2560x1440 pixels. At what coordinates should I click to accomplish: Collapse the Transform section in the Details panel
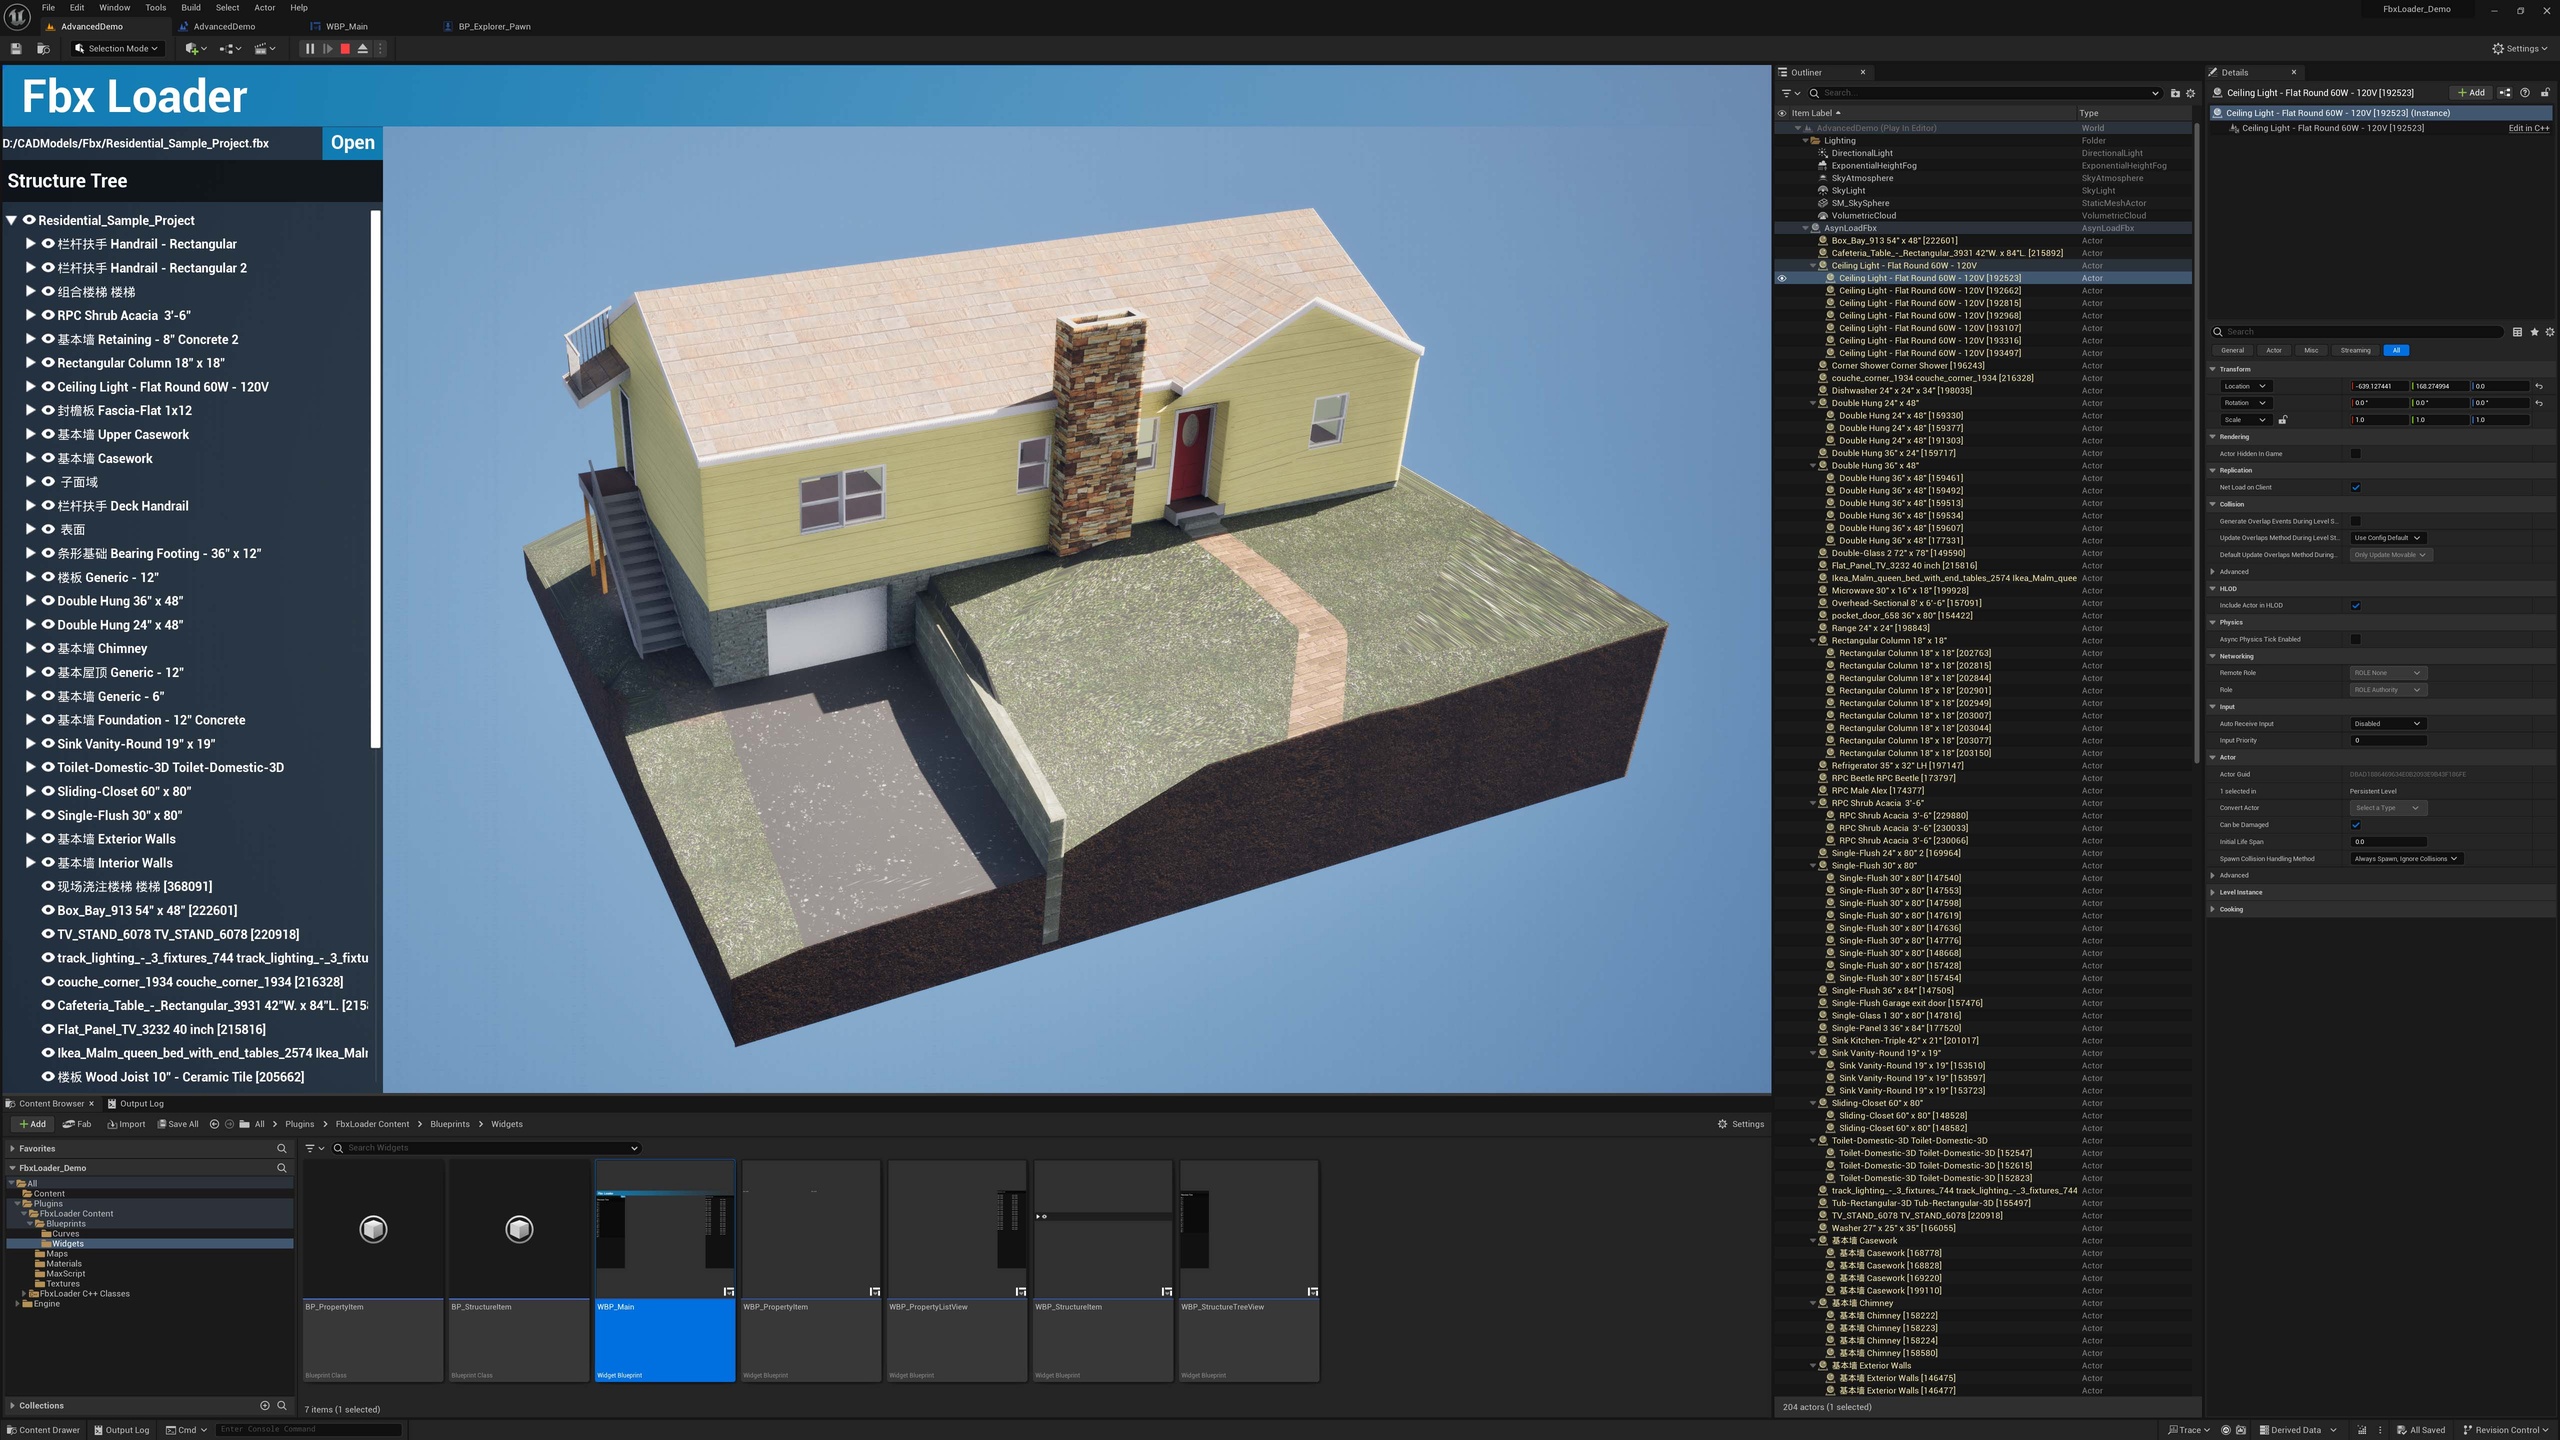click(x=2213, y=369)
